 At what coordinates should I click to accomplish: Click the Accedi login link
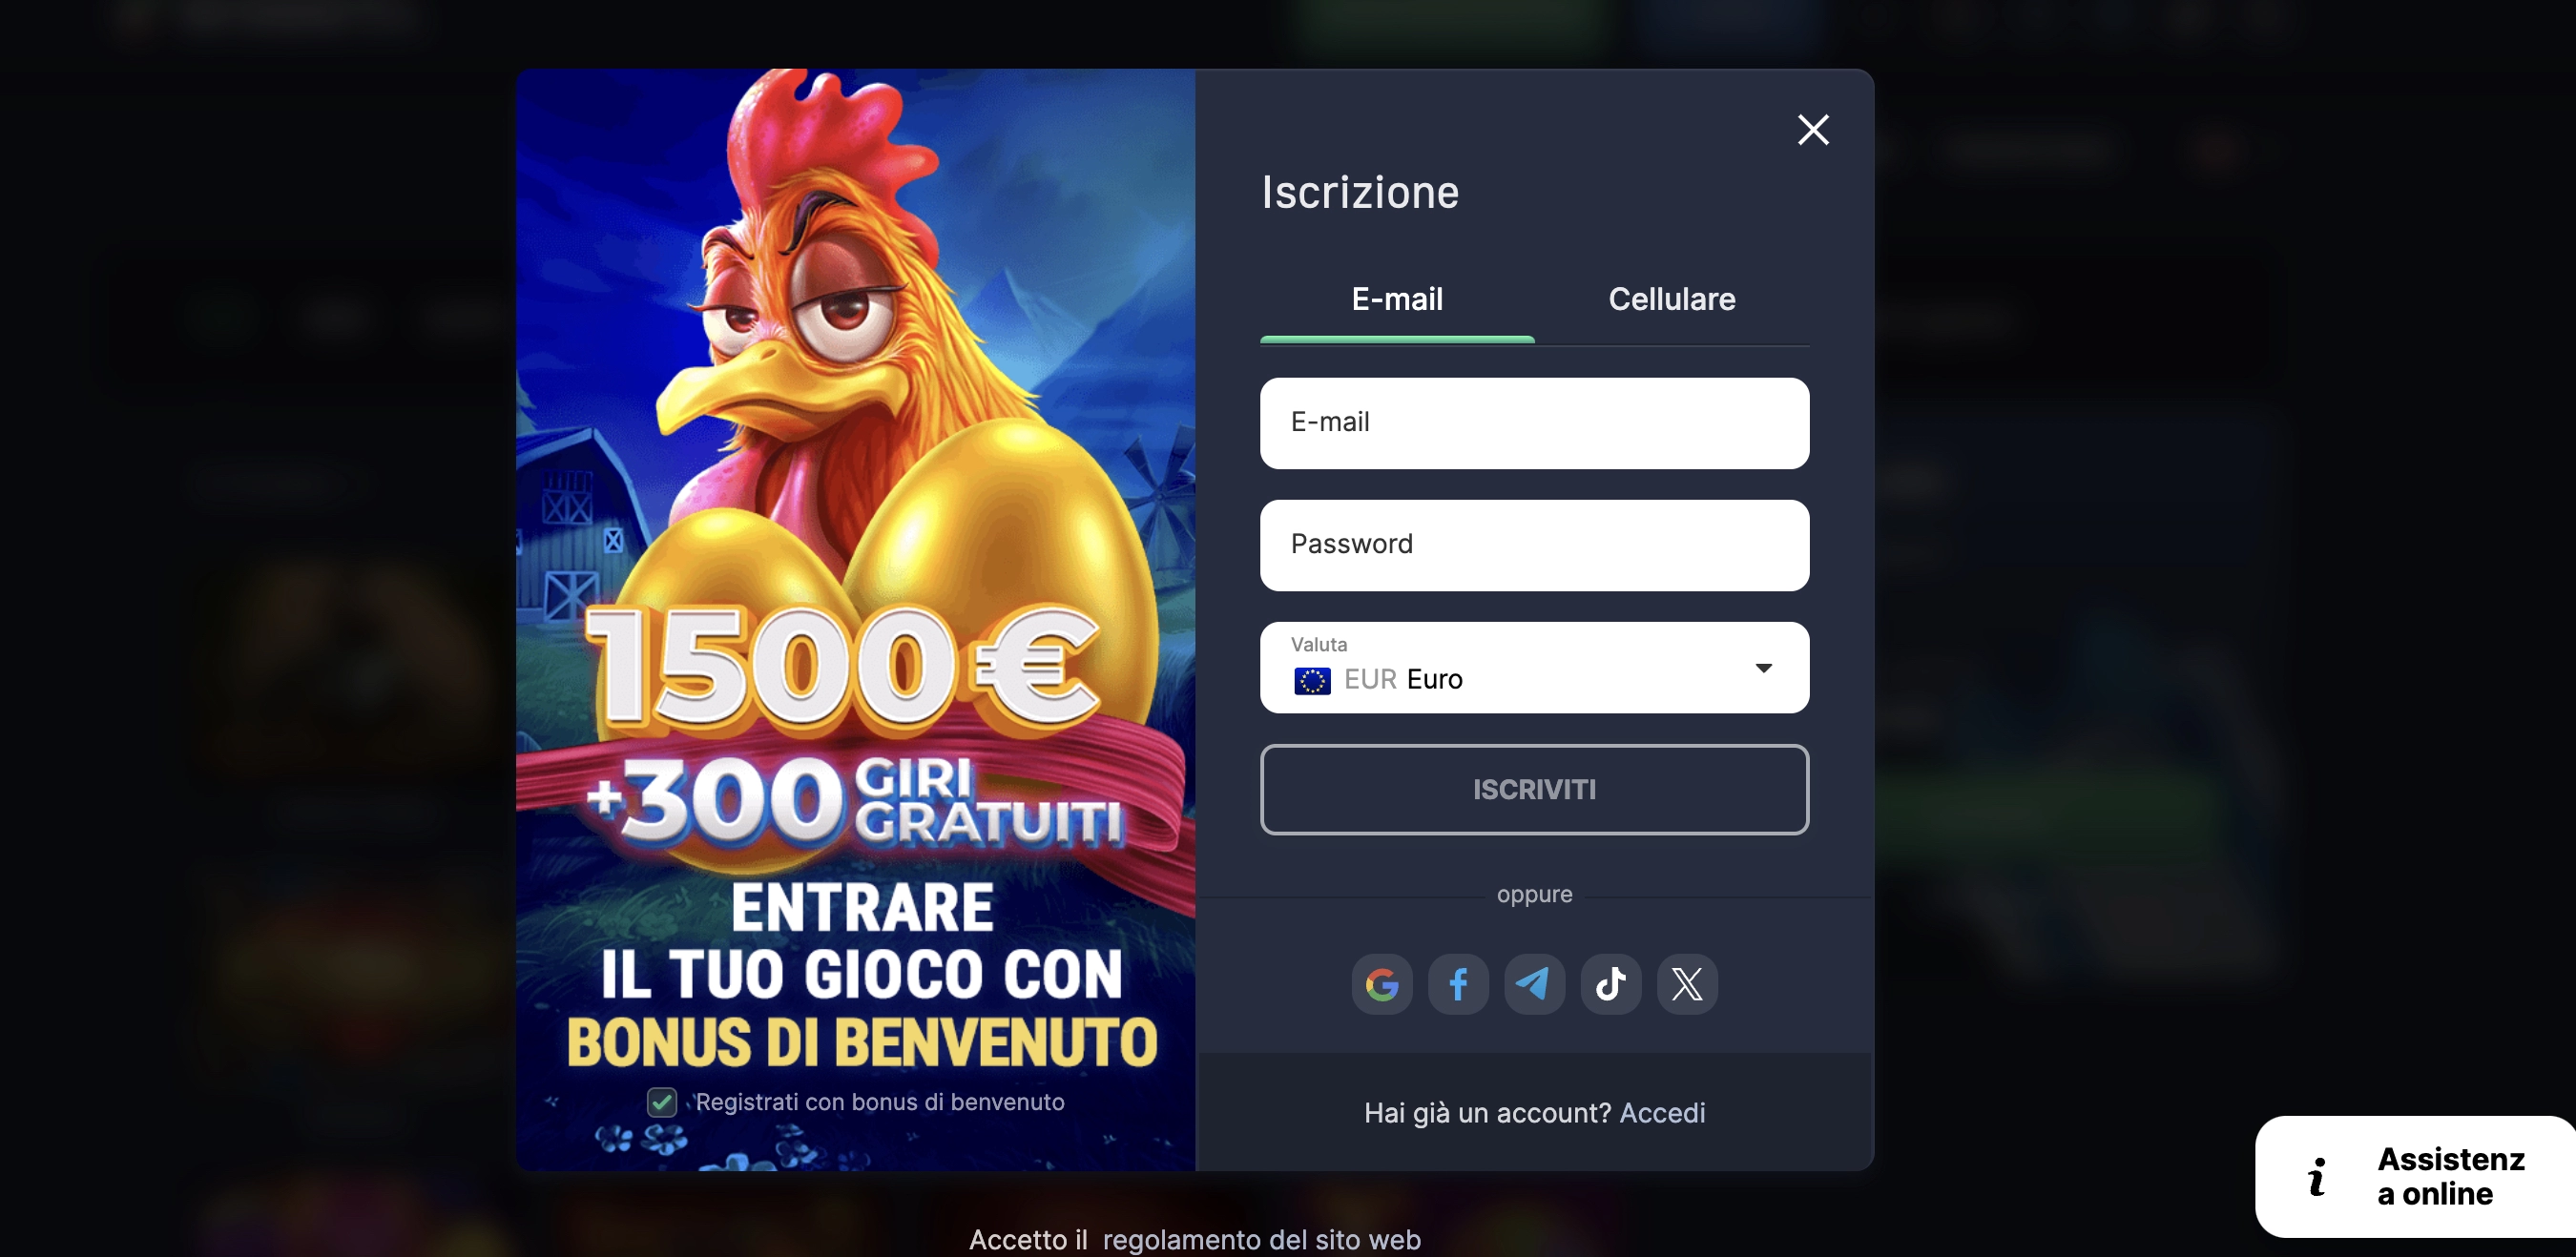point(1662,1113)
